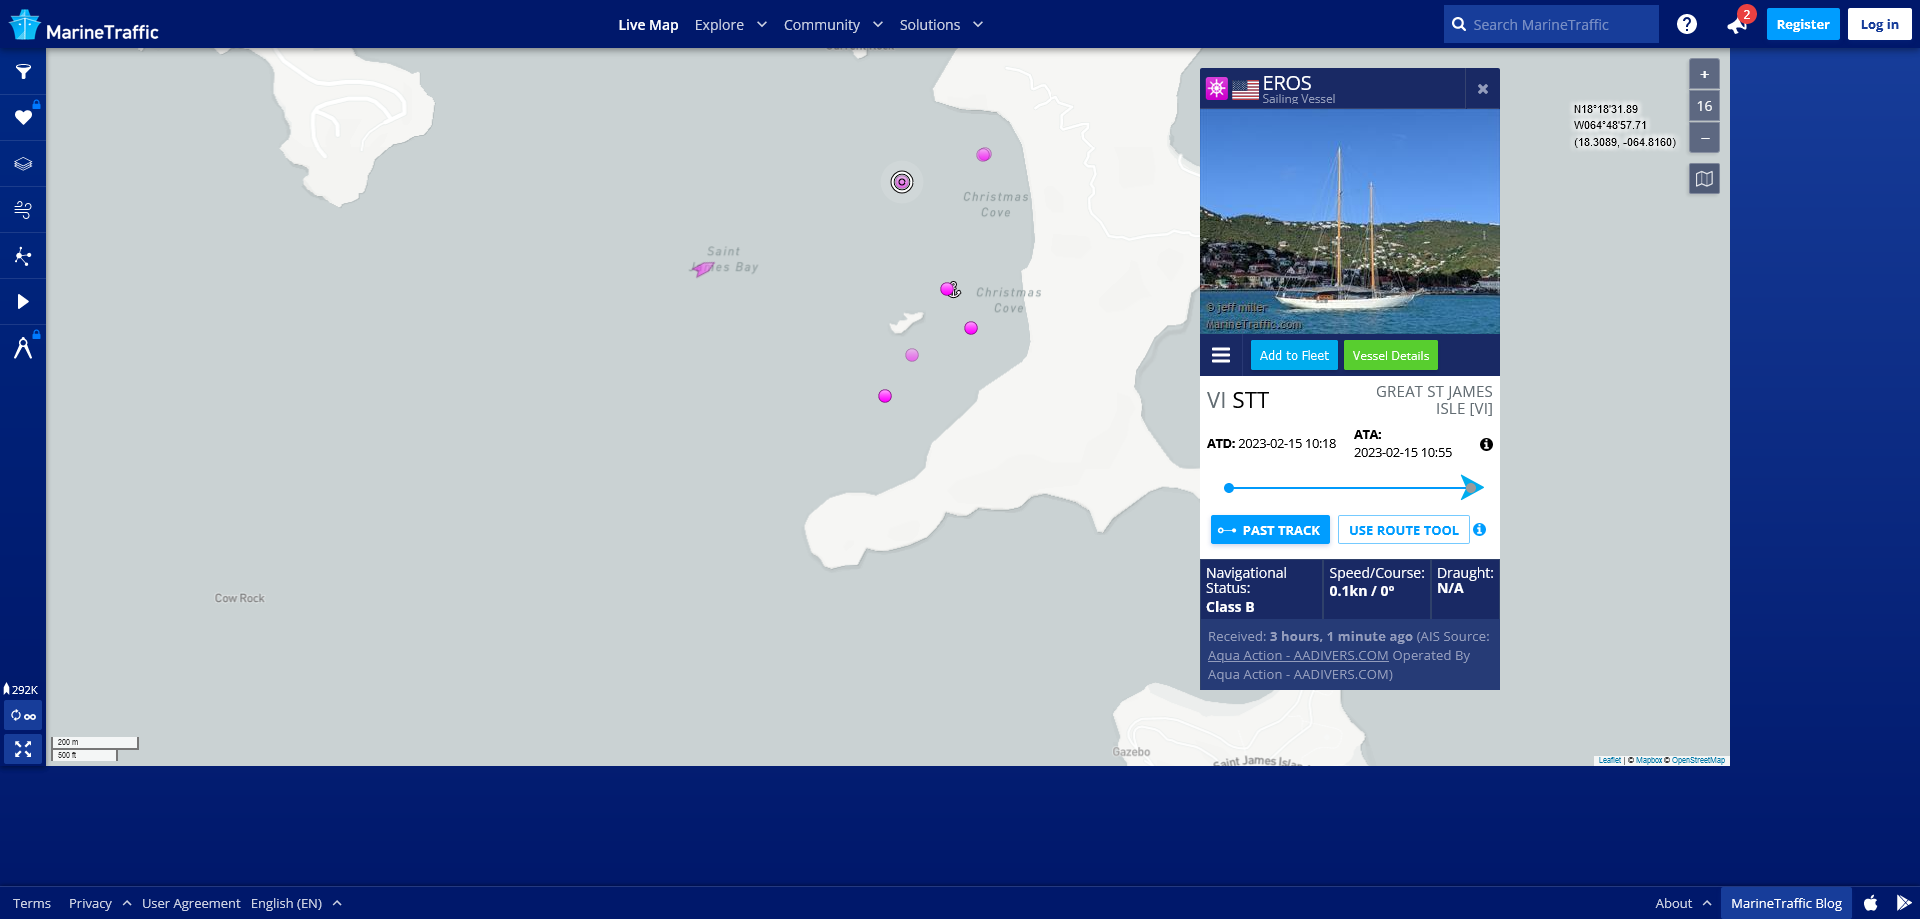Open Aqua Action - AADIVERS.COM link
The image size is (1920, 919).
click(1298, 656)
